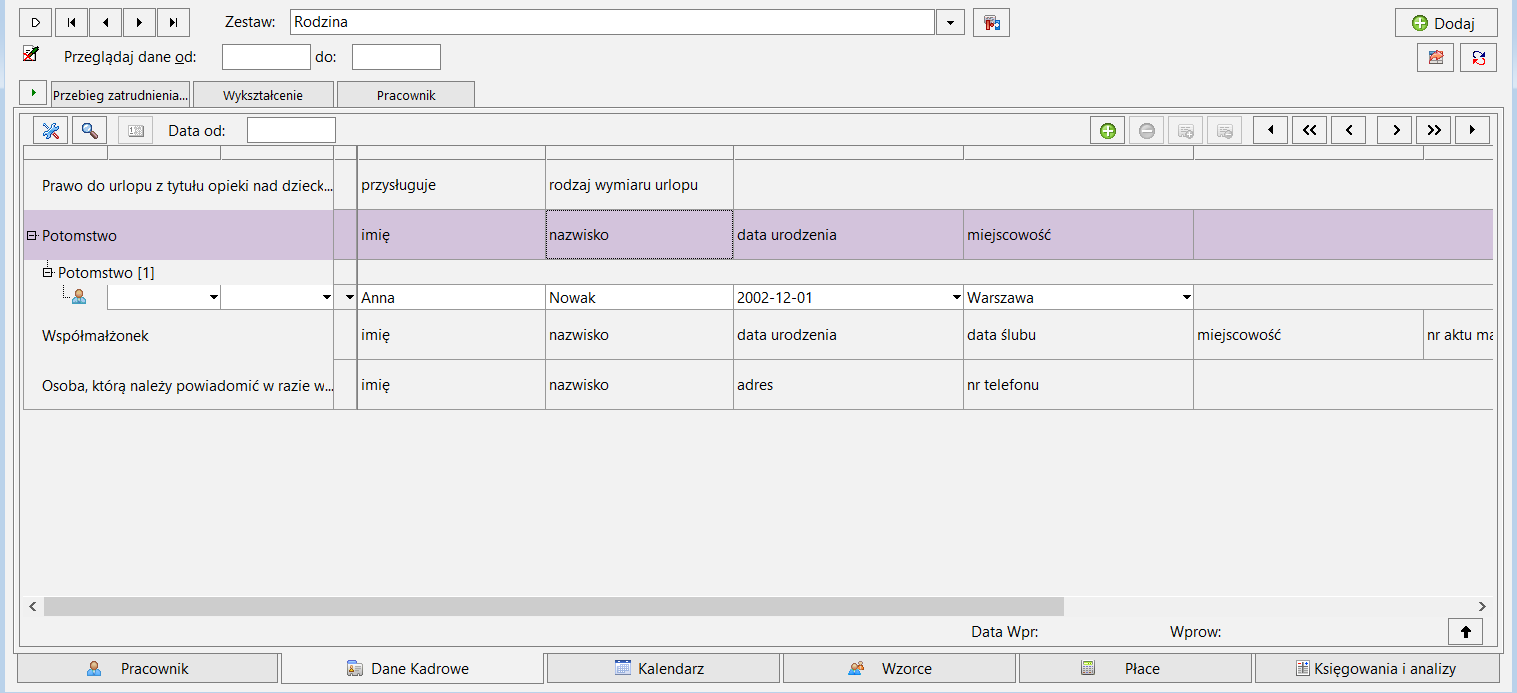Click the horizontal scrollbar thumb
The height and width of the screenshot is (693, 1517).
click(554, 606)
